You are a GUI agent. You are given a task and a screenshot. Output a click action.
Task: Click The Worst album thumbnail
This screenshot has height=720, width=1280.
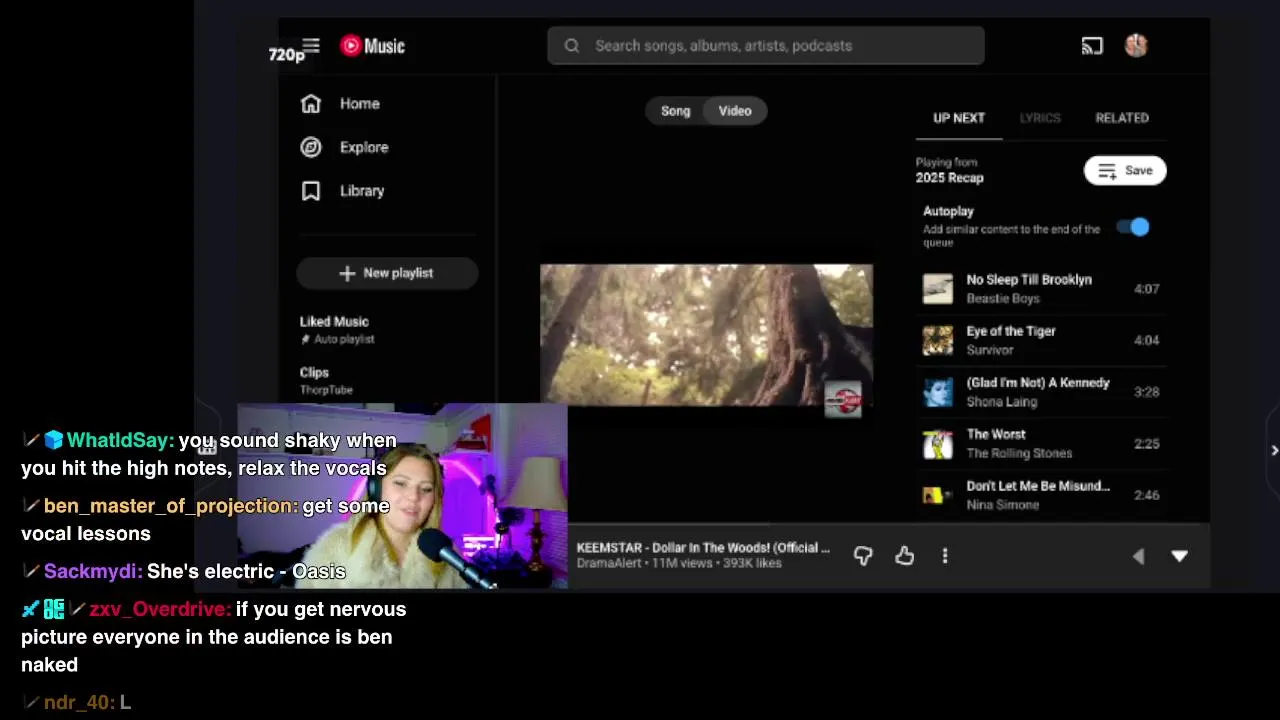tap(938, 443)
